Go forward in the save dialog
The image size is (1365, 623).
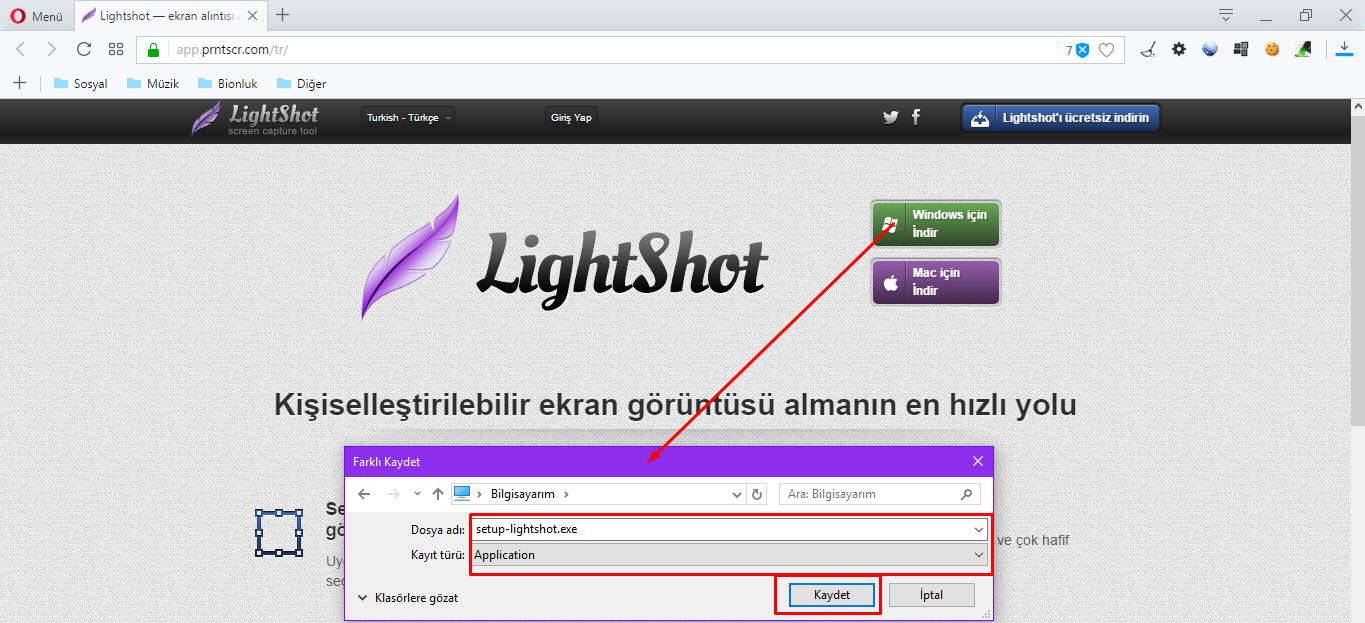tap(393, 494)
